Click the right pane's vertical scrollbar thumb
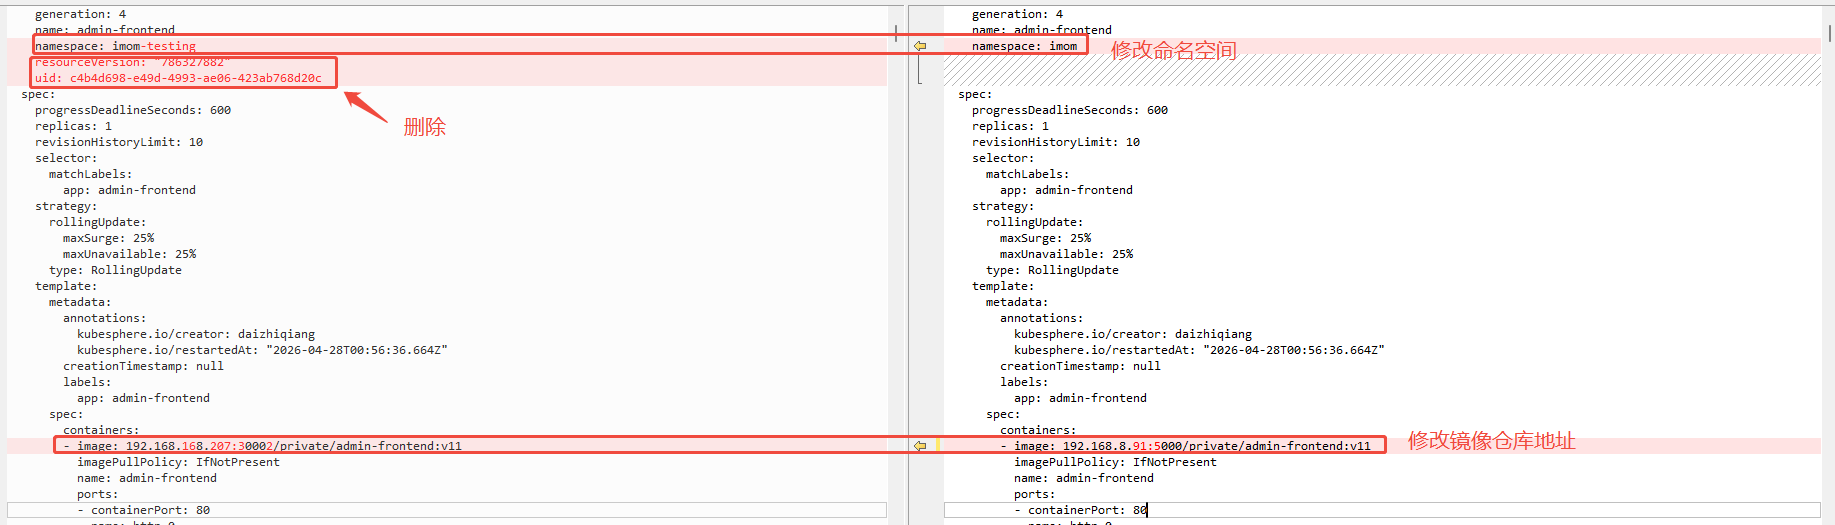 (x=1829, y=33)
